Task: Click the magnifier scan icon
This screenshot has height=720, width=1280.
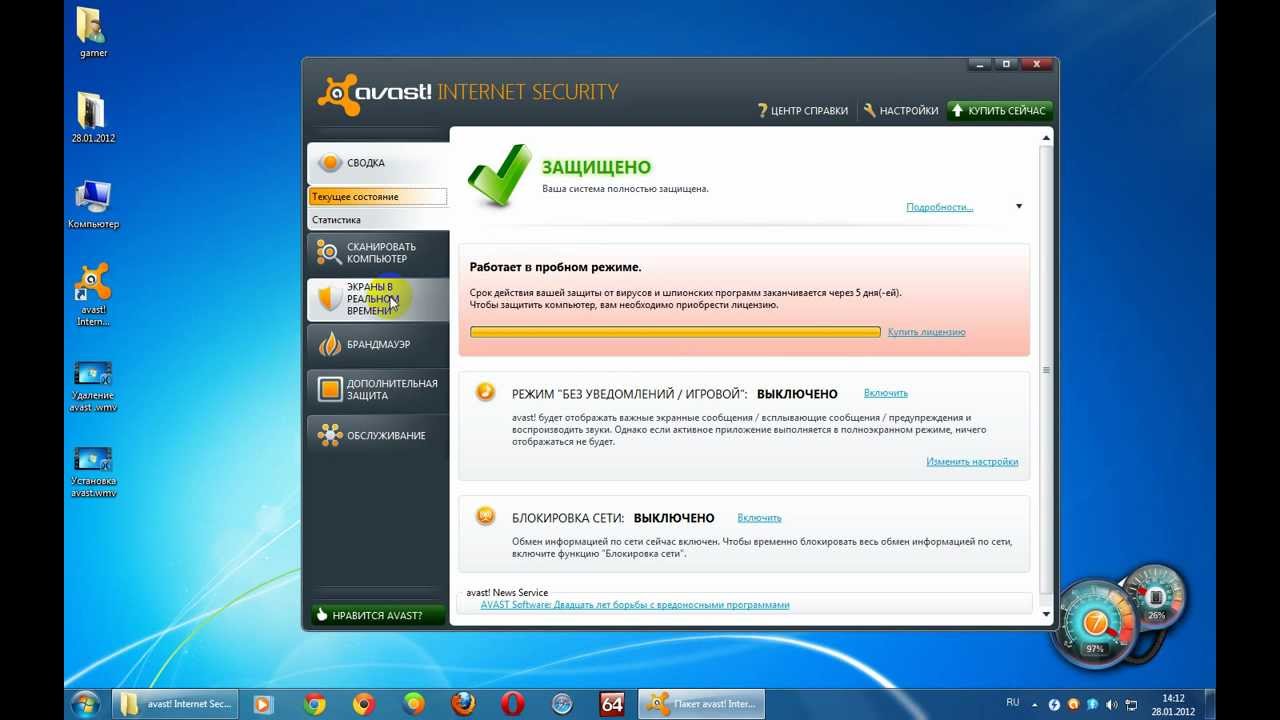Action: 329,252
